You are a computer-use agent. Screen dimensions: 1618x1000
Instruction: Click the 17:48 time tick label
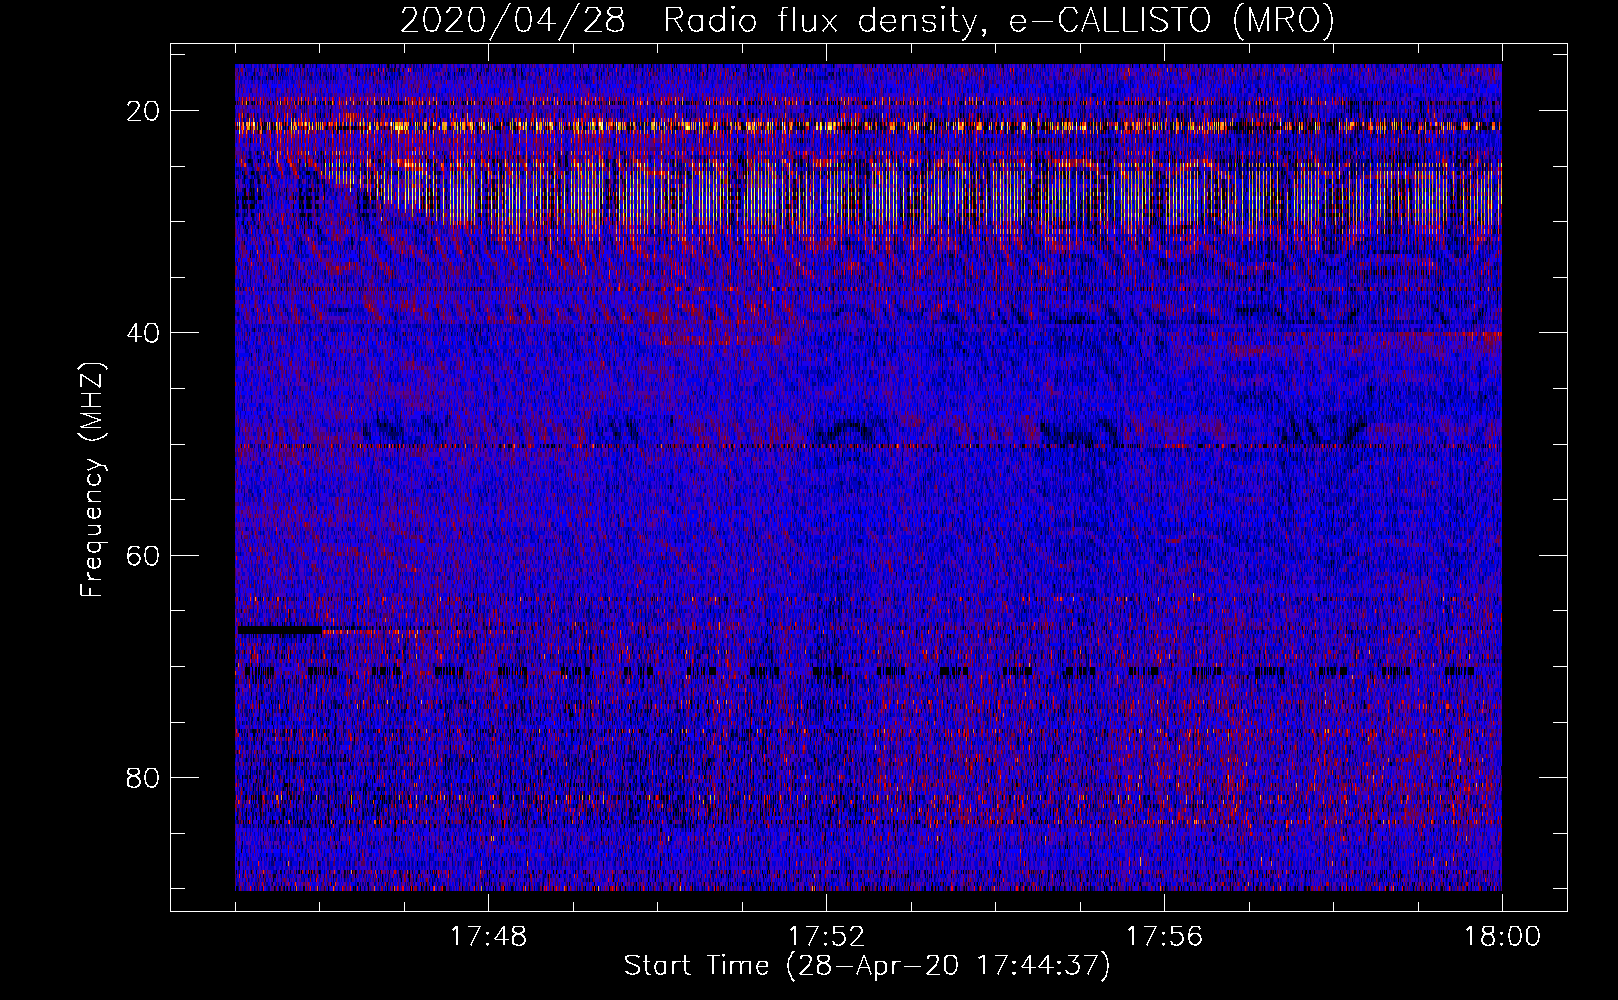488,937
